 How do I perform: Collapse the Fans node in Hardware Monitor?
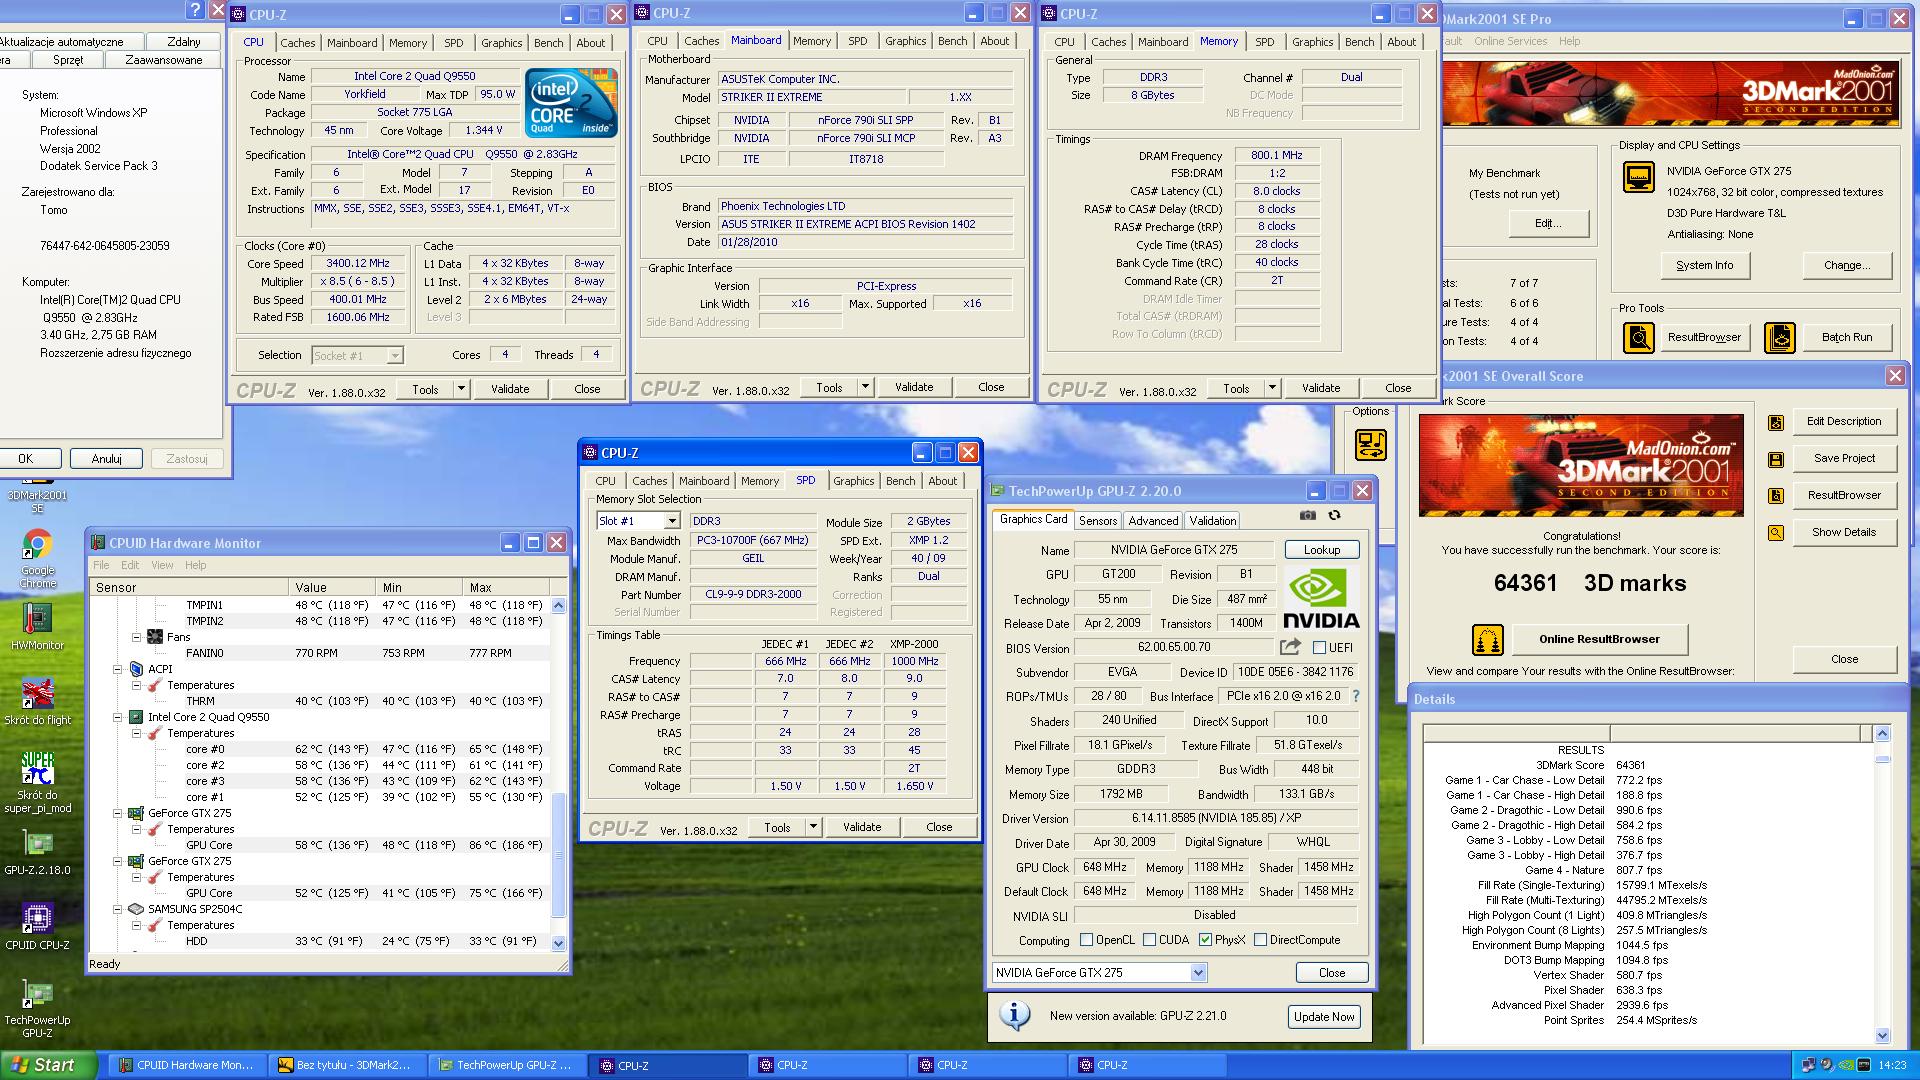pos(137,637)
